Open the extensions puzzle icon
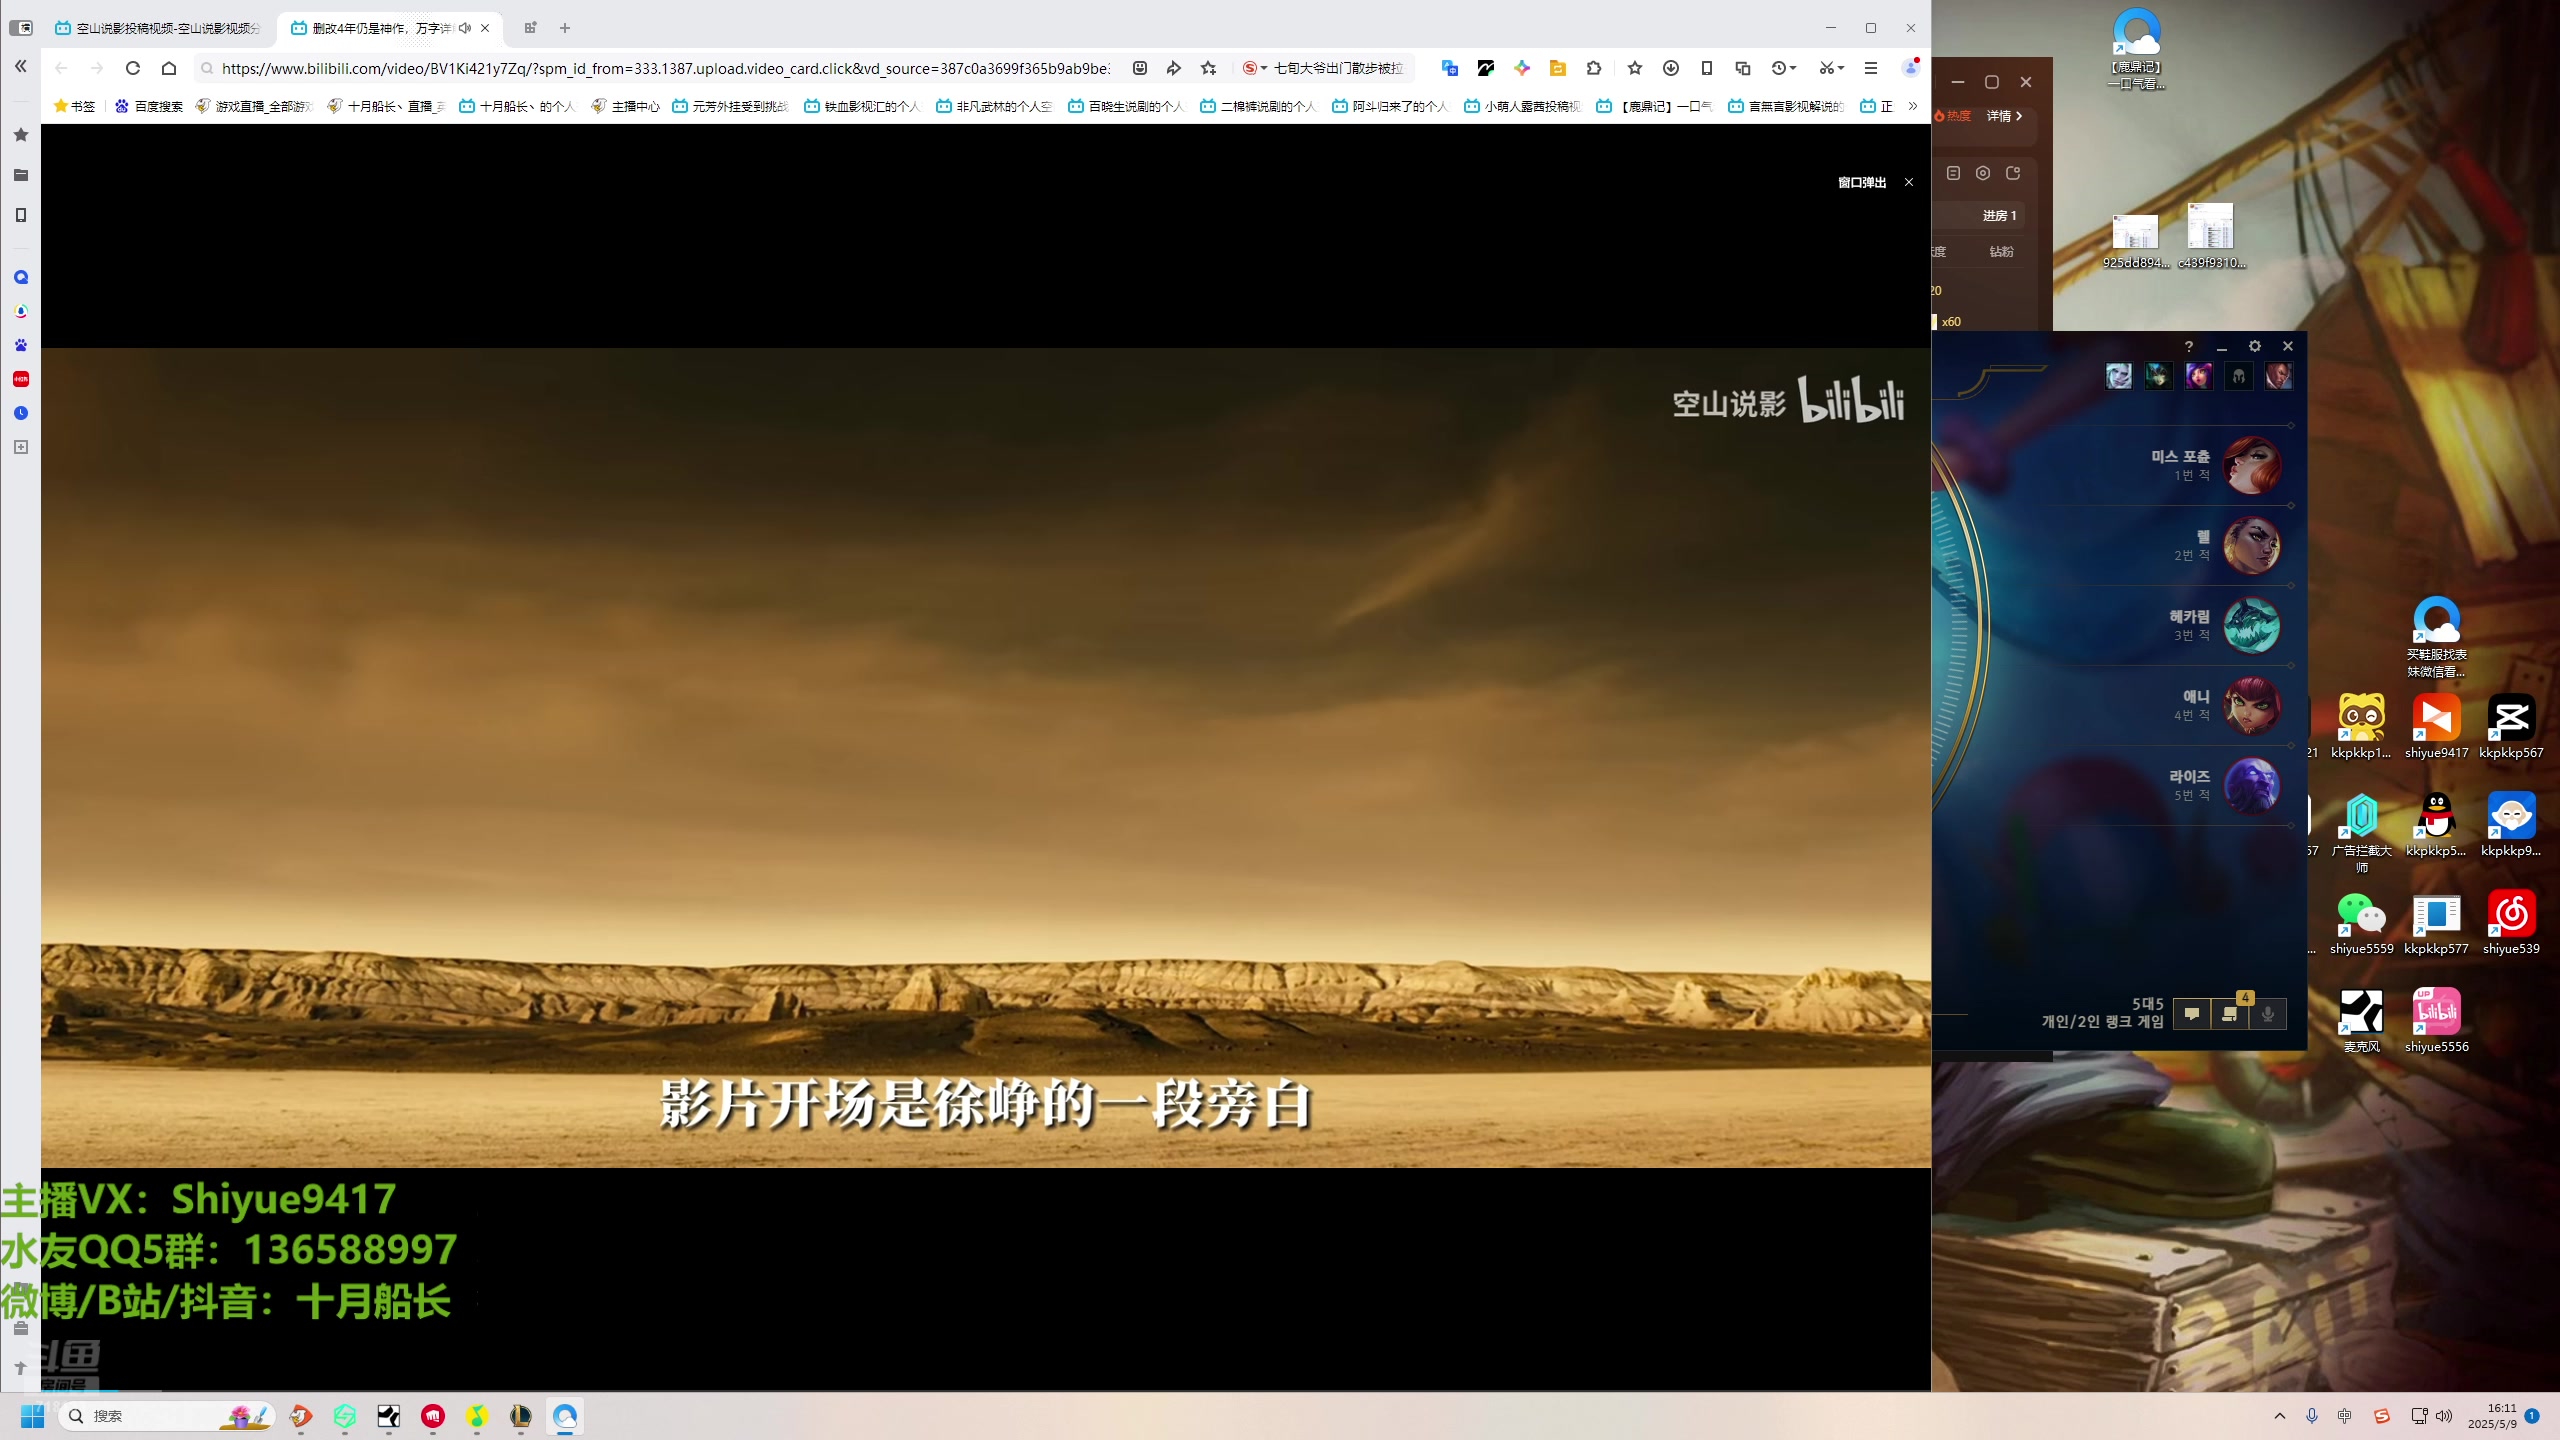 (1594, 68)
